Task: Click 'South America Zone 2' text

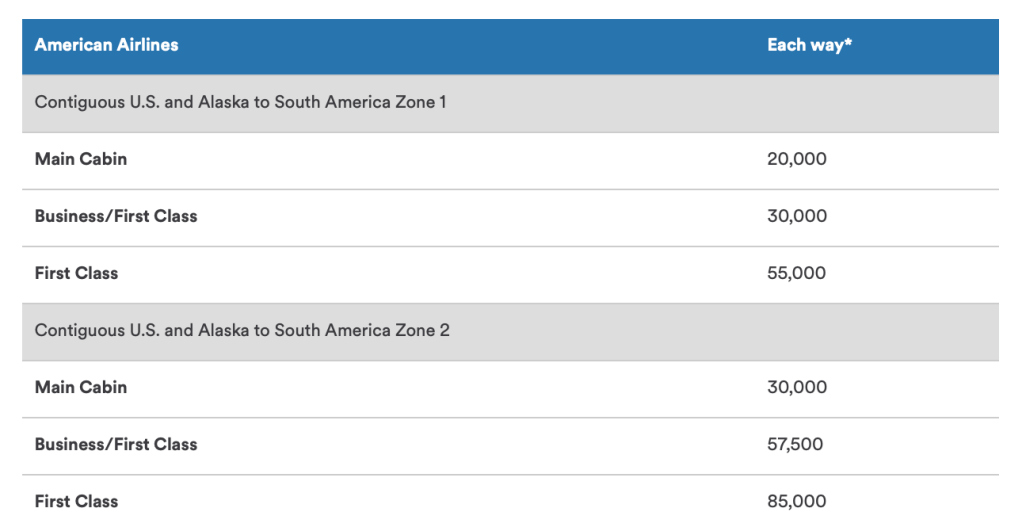Action: coord(362,330)
